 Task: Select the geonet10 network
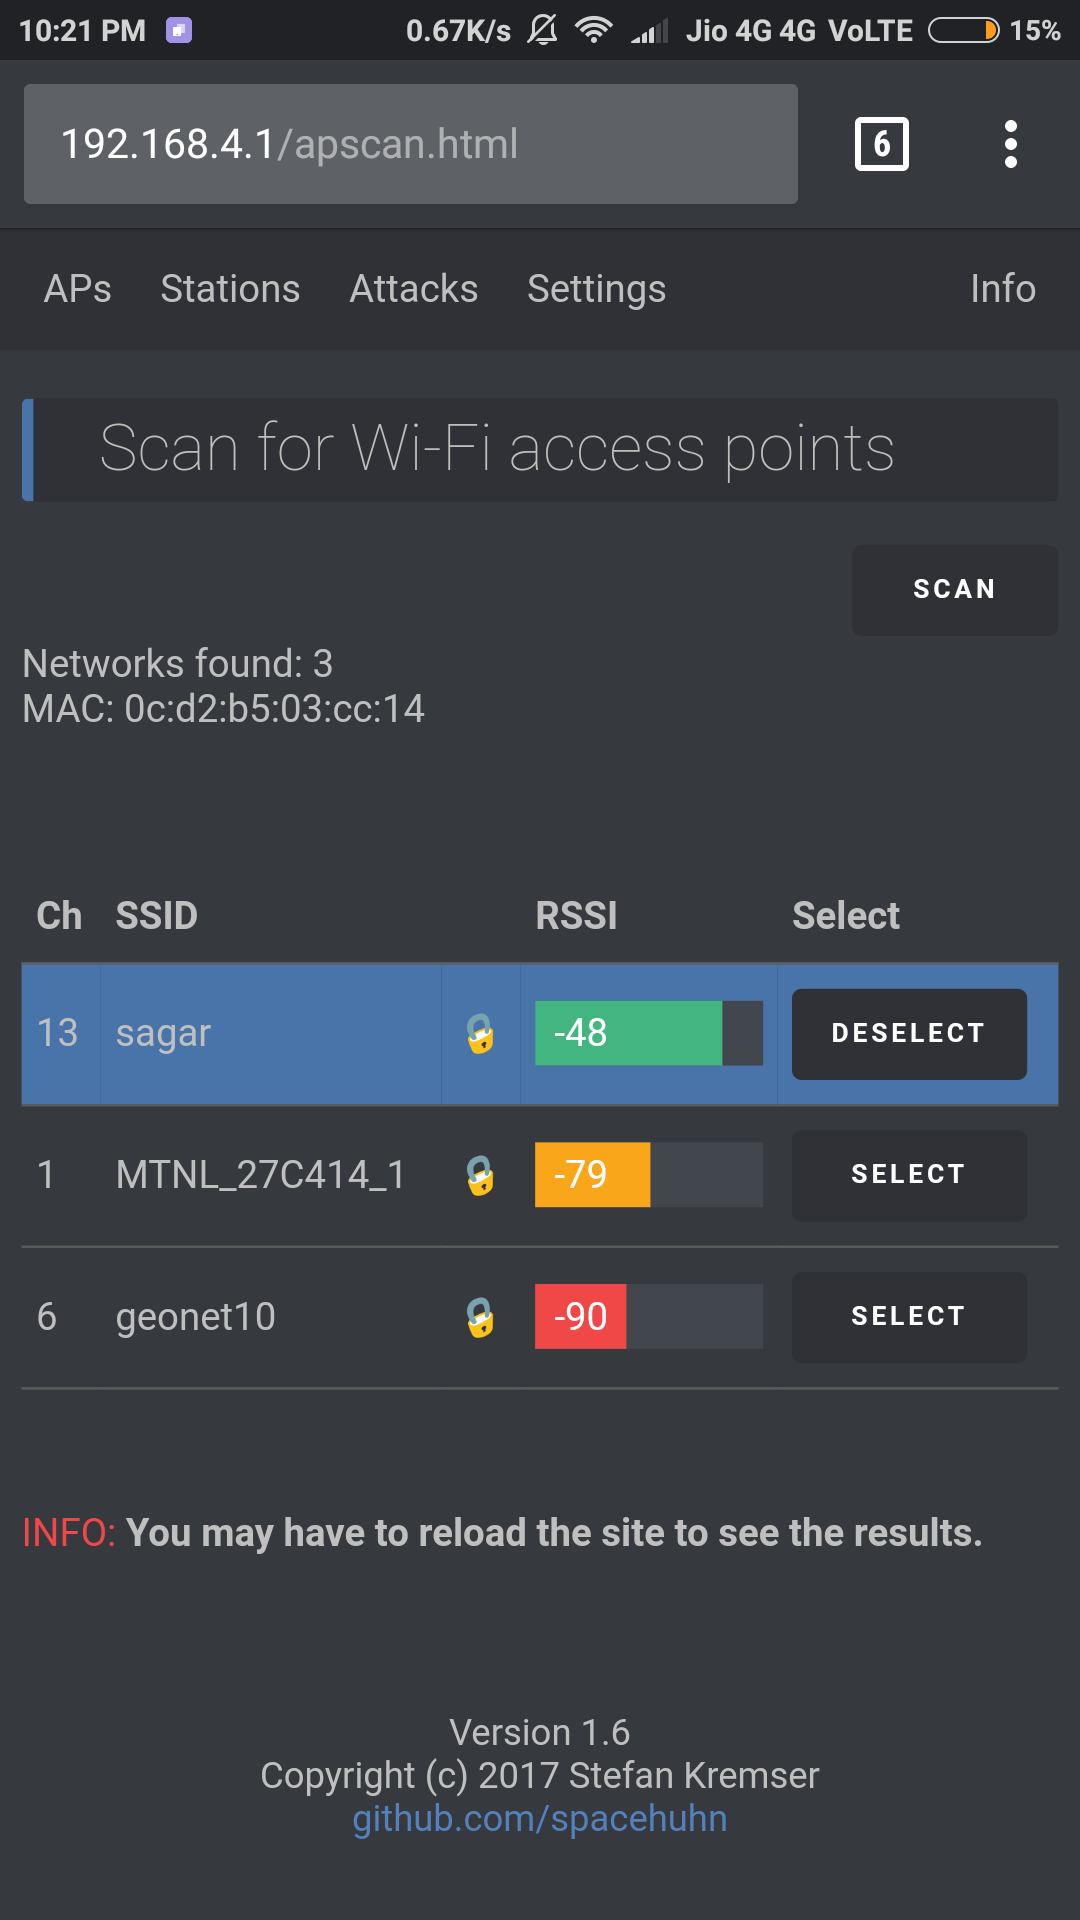pyautogui.click(x=908, y=1317)
